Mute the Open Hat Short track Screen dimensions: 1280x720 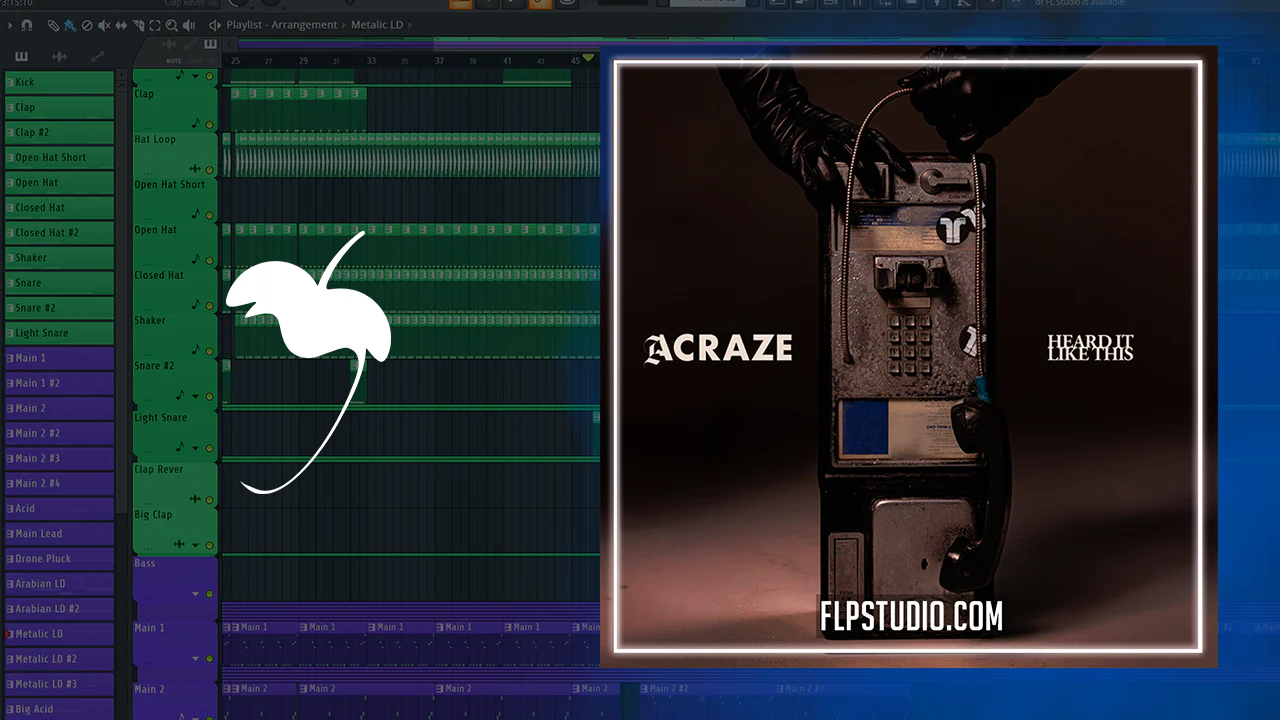pyautogui.click(x=210, y=214)
